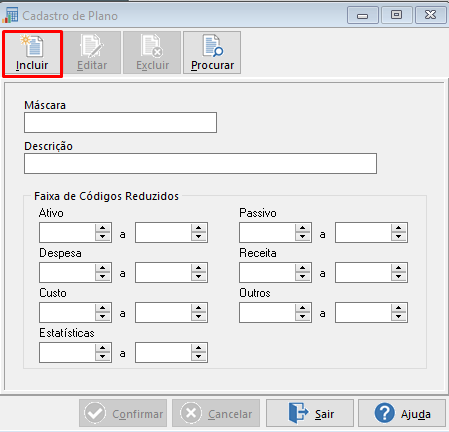Increase the Outros end value
This screenshot has height=432, width=449.
point(399,308)
